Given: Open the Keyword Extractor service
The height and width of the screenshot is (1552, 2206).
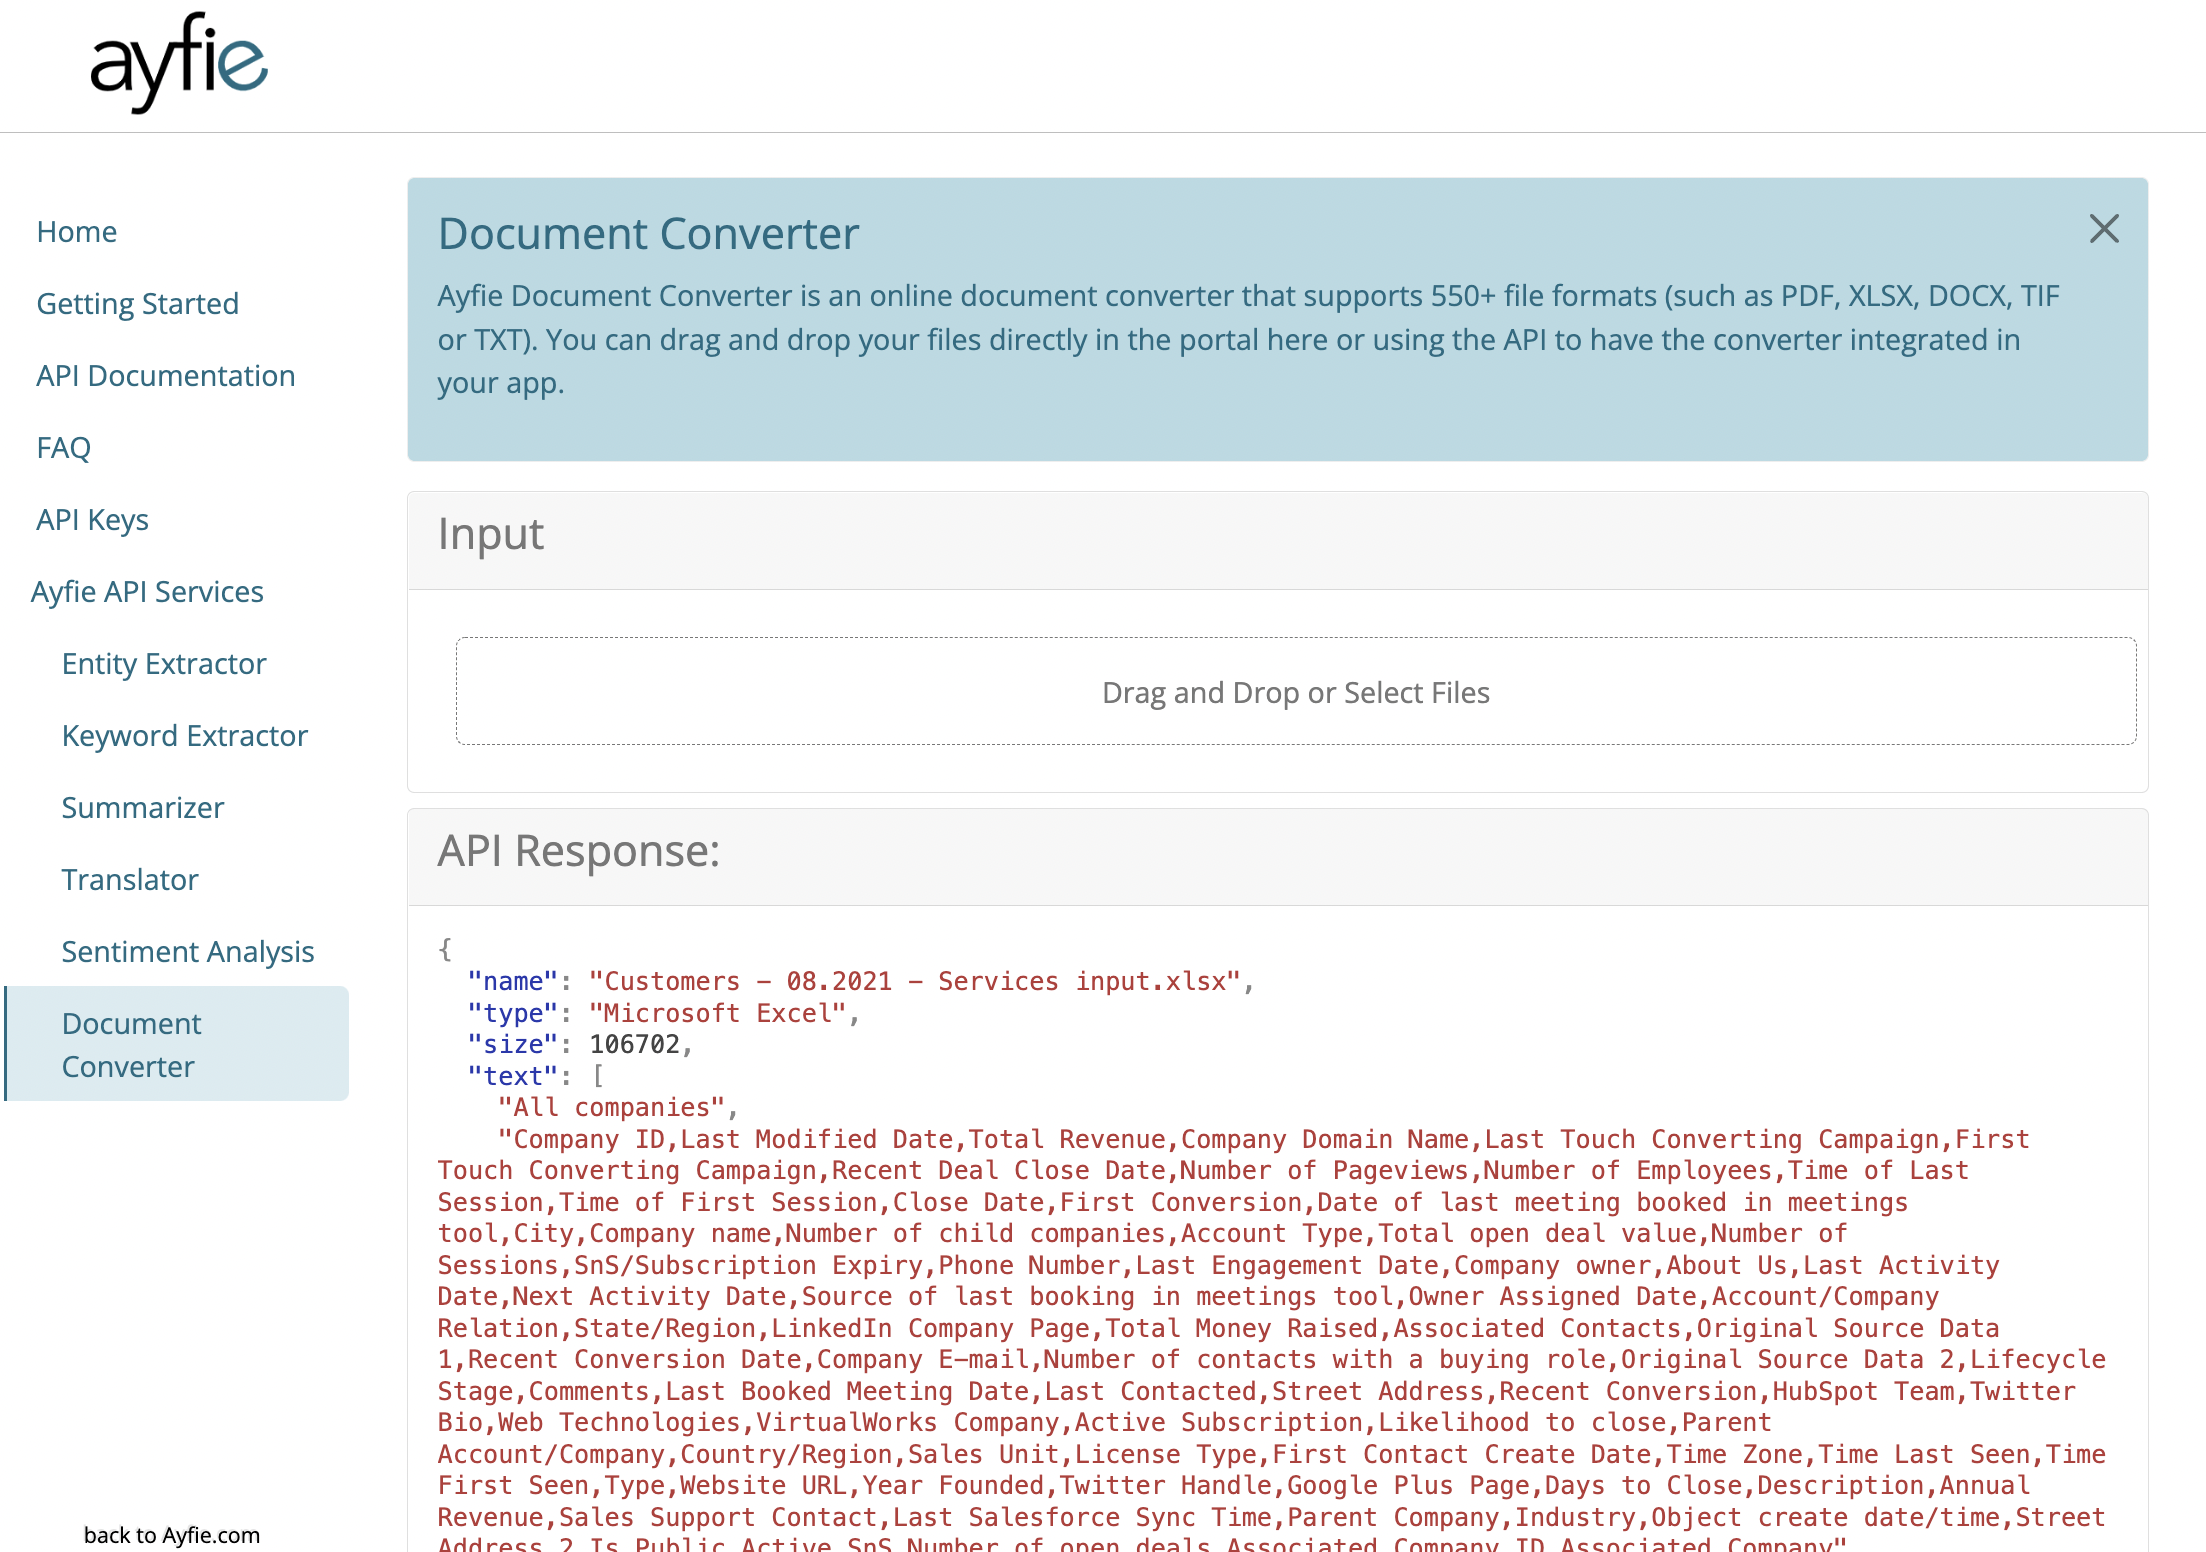Looking at the screenshot, I should point(185,735).
